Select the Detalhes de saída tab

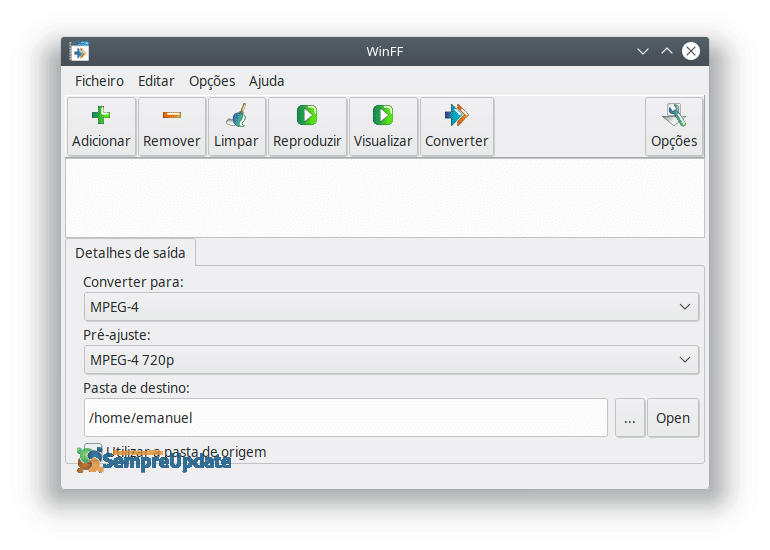coord(130,253)
